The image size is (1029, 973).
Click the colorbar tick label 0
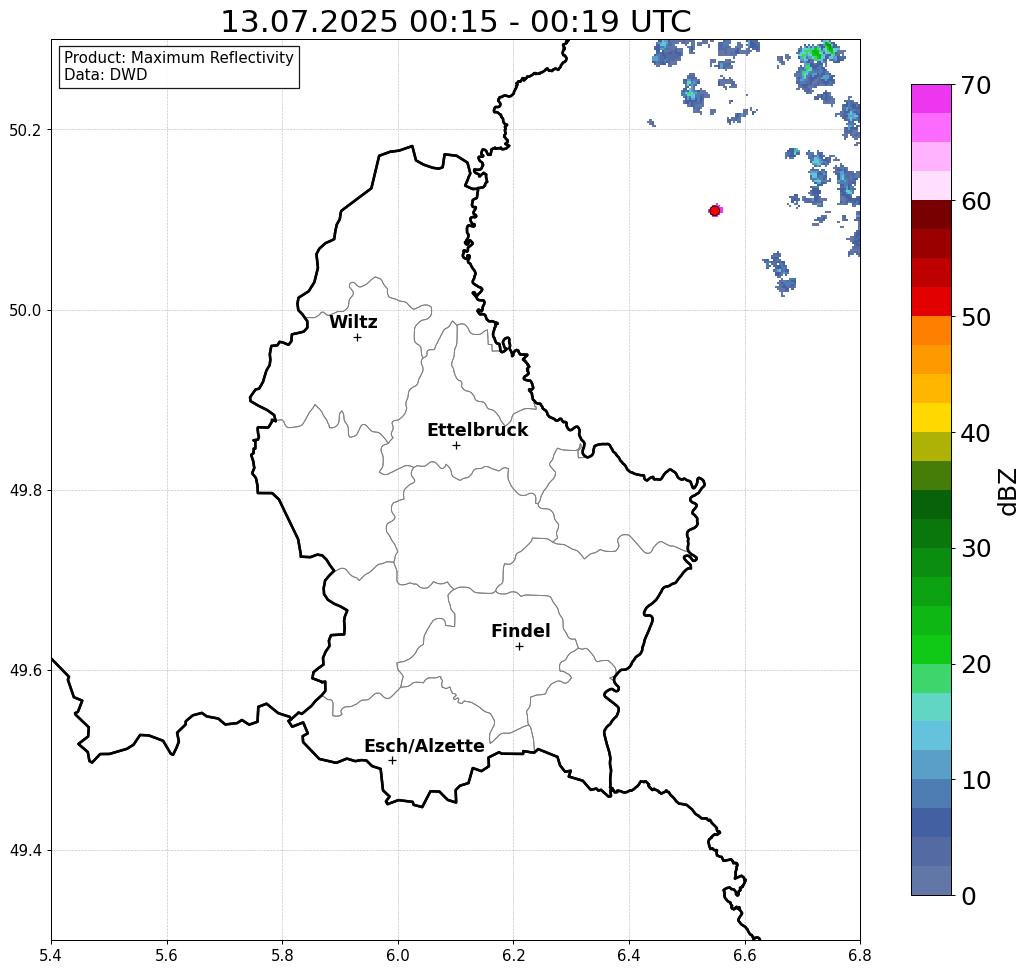click(969, 896)
